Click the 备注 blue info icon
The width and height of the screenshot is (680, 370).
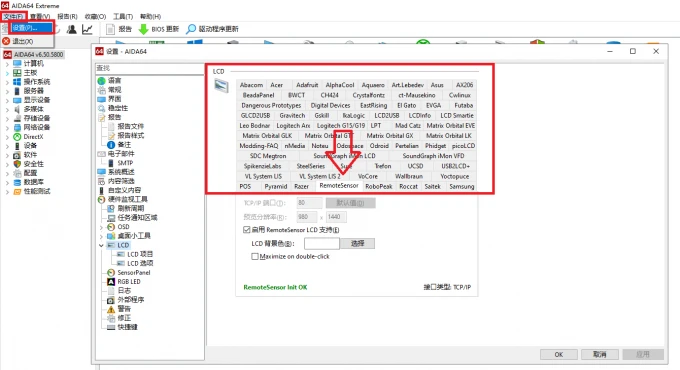coord(111,144)
